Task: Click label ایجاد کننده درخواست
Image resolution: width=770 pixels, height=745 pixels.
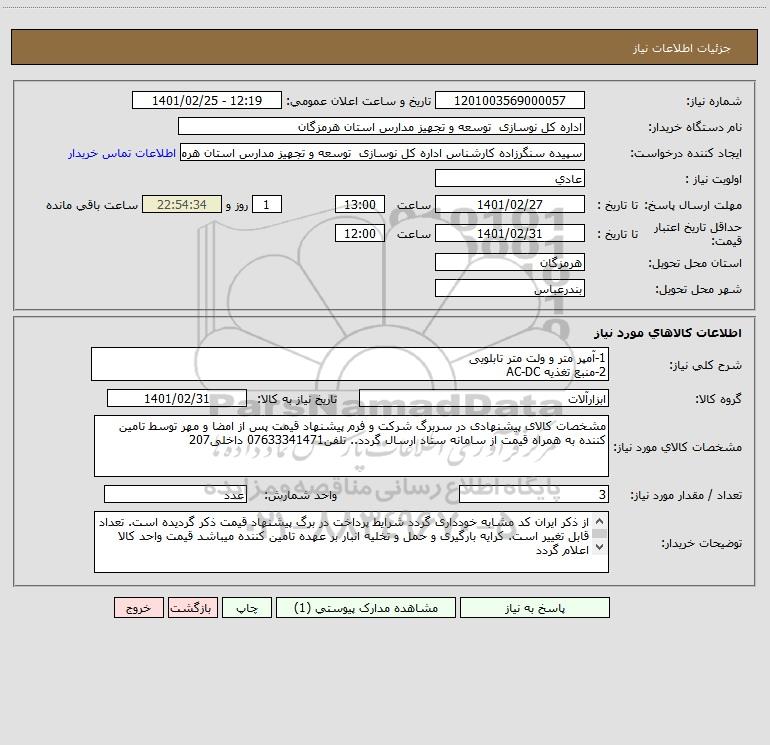Action: (x=687, y=154)
